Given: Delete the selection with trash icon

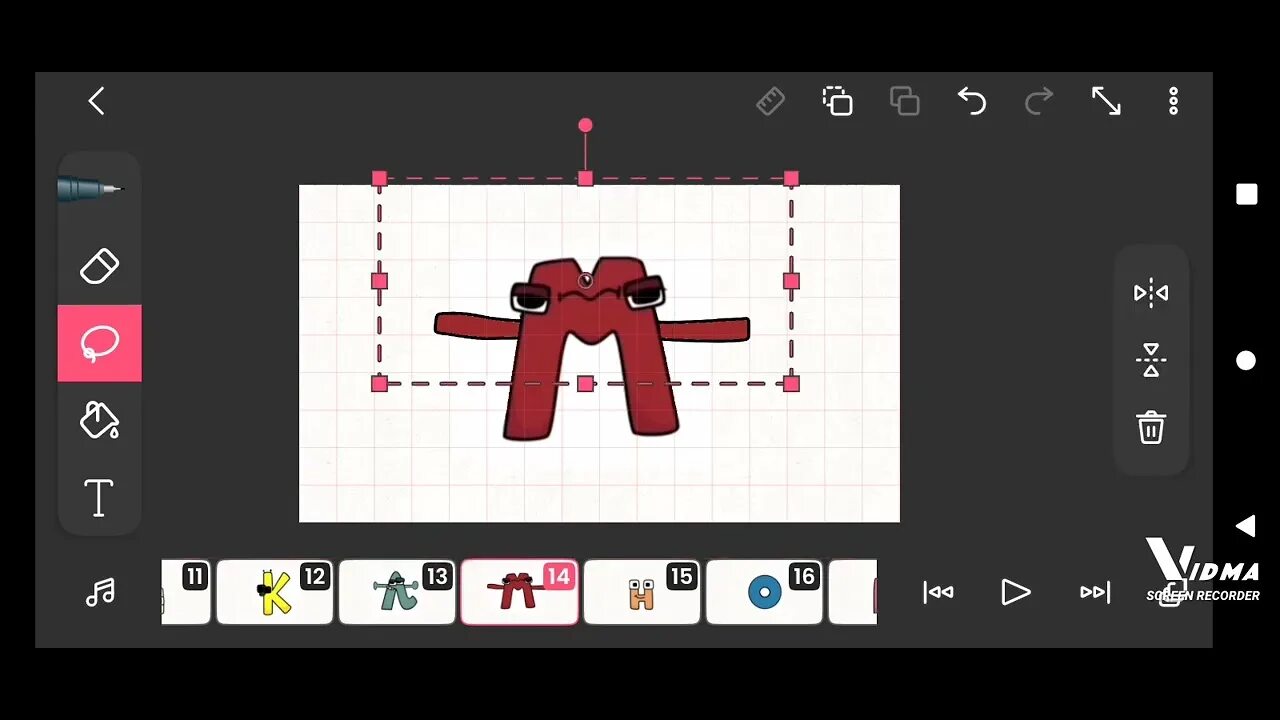Looking at the screenshot, I should pyautogui.click(x=1151, y=427).
